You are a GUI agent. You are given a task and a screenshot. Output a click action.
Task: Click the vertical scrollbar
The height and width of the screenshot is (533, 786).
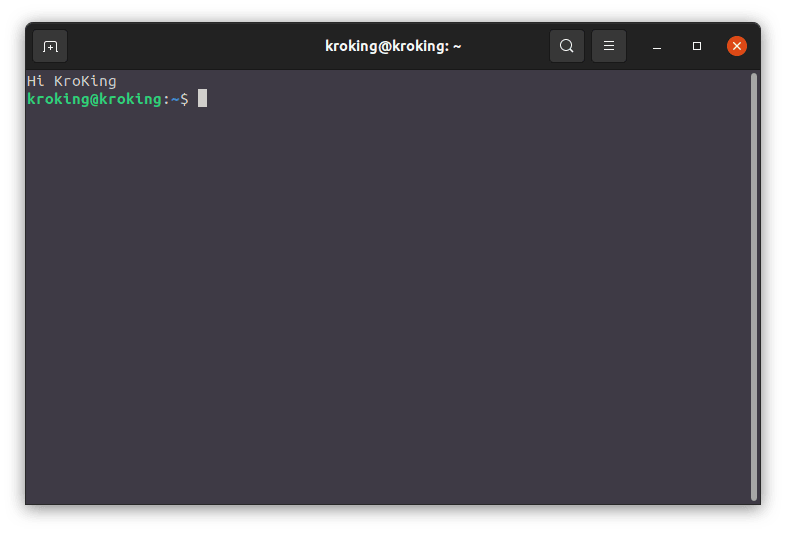click(x=753, y=287)
